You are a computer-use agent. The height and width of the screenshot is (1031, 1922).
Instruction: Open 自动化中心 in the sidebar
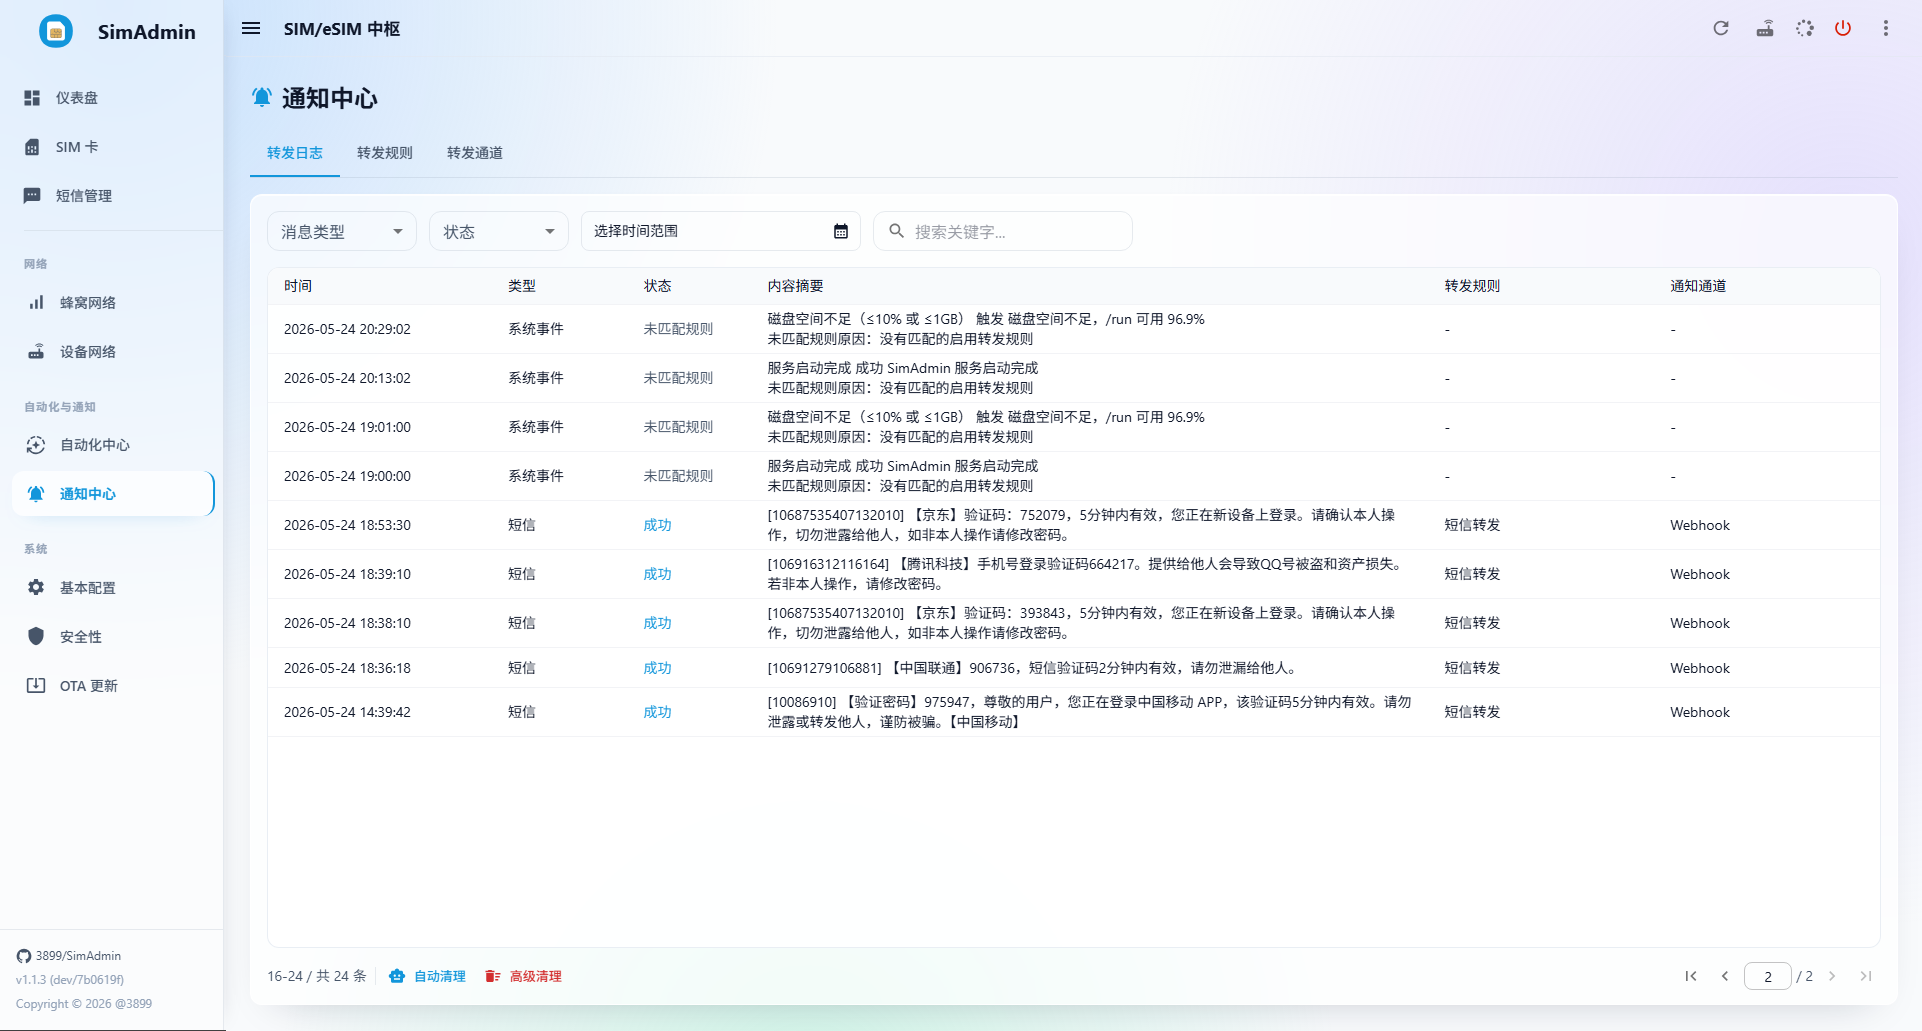coord(112,445)
